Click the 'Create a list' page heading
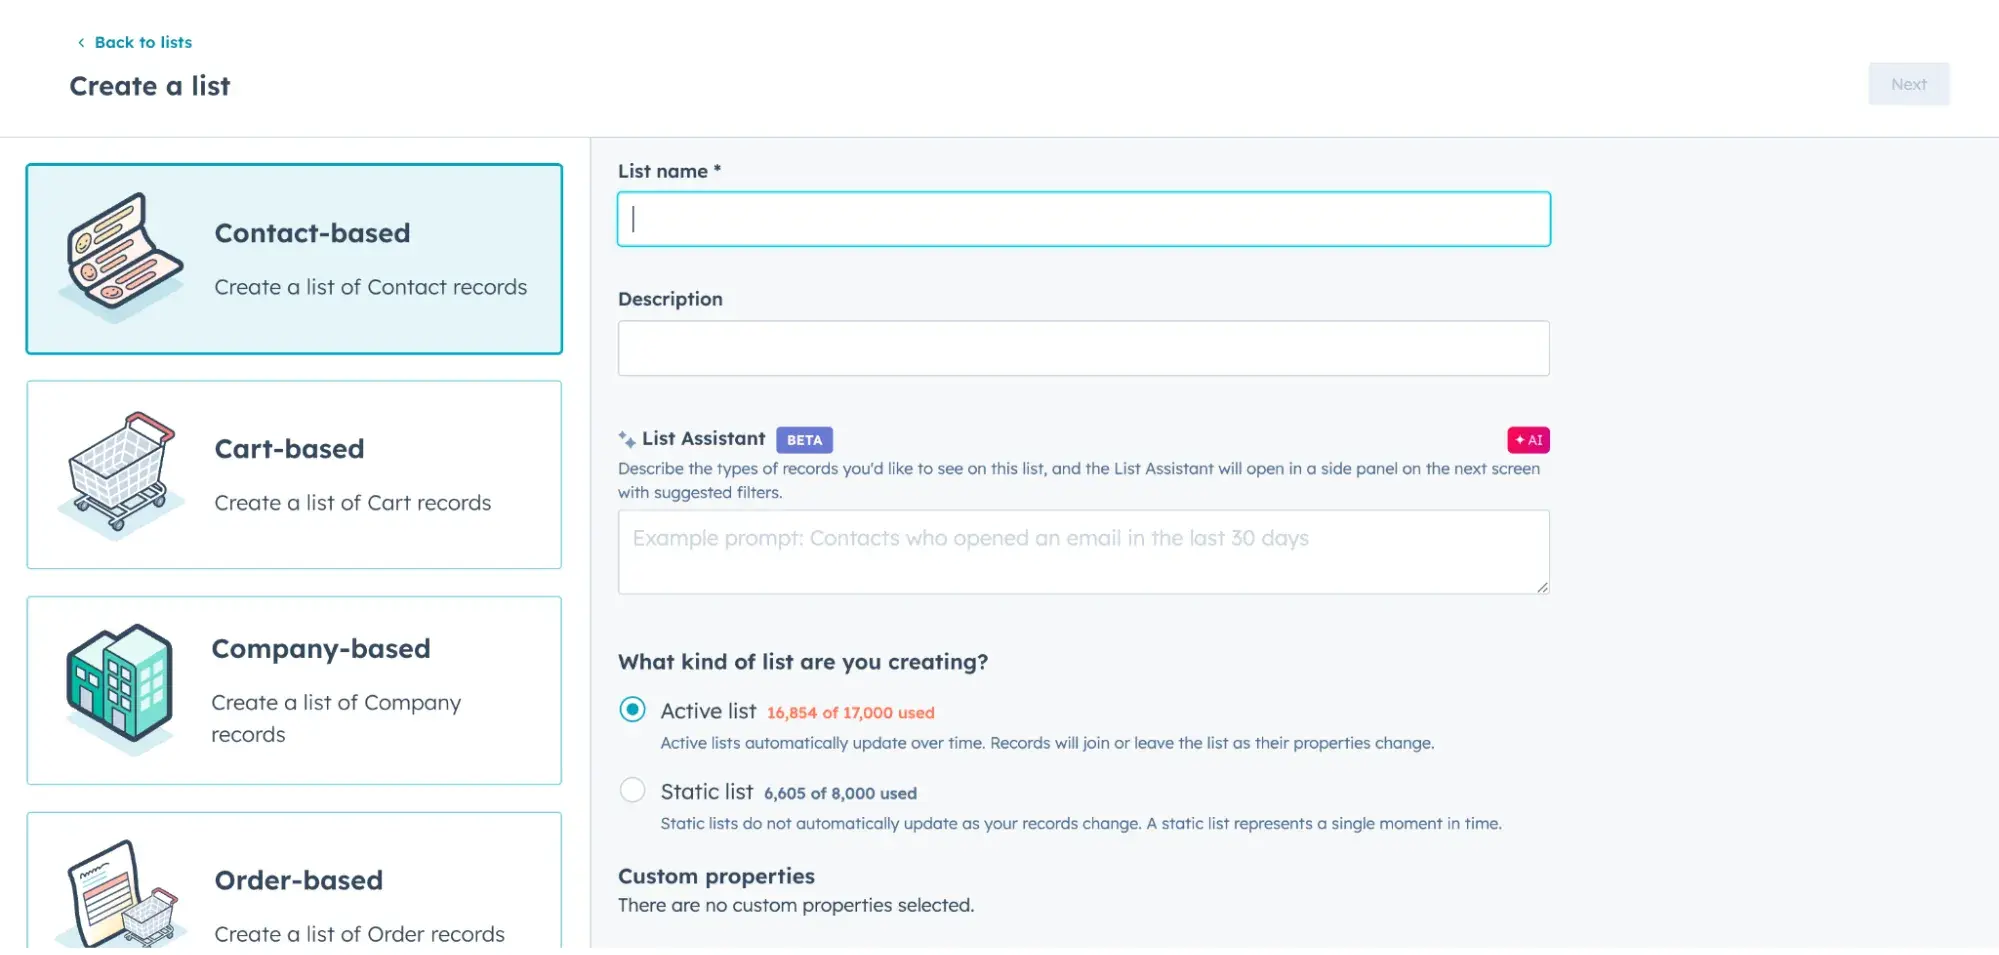 (150, 86)
